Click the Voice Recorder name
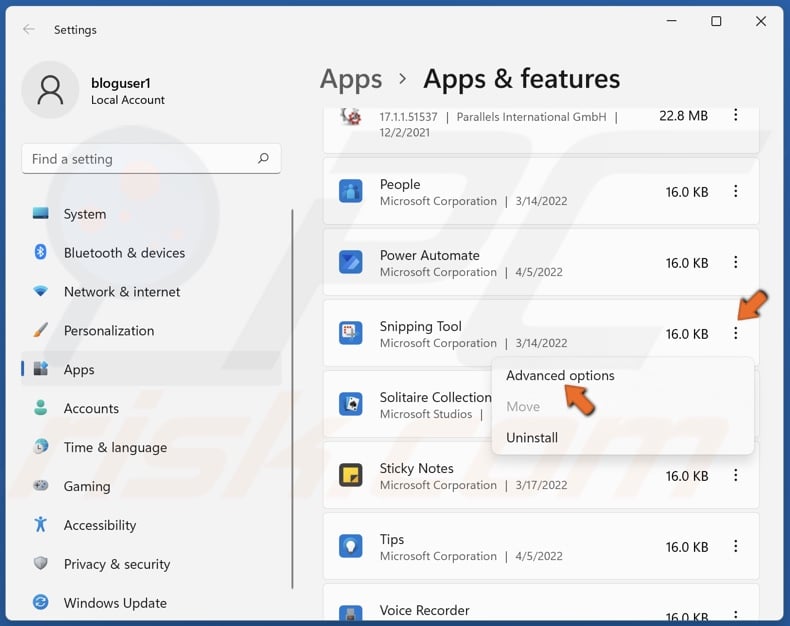The image size is (790, 626). [x=425, y=610]
